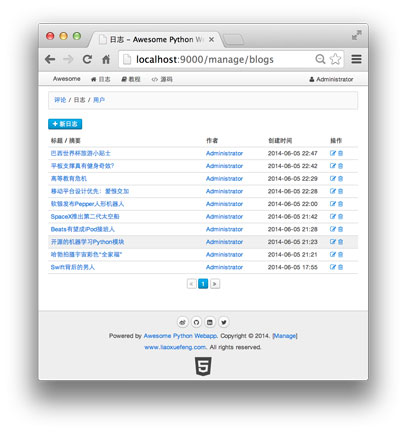Go to the browser home page
This screenshot has height=433, width=406.
click(106, 60)
